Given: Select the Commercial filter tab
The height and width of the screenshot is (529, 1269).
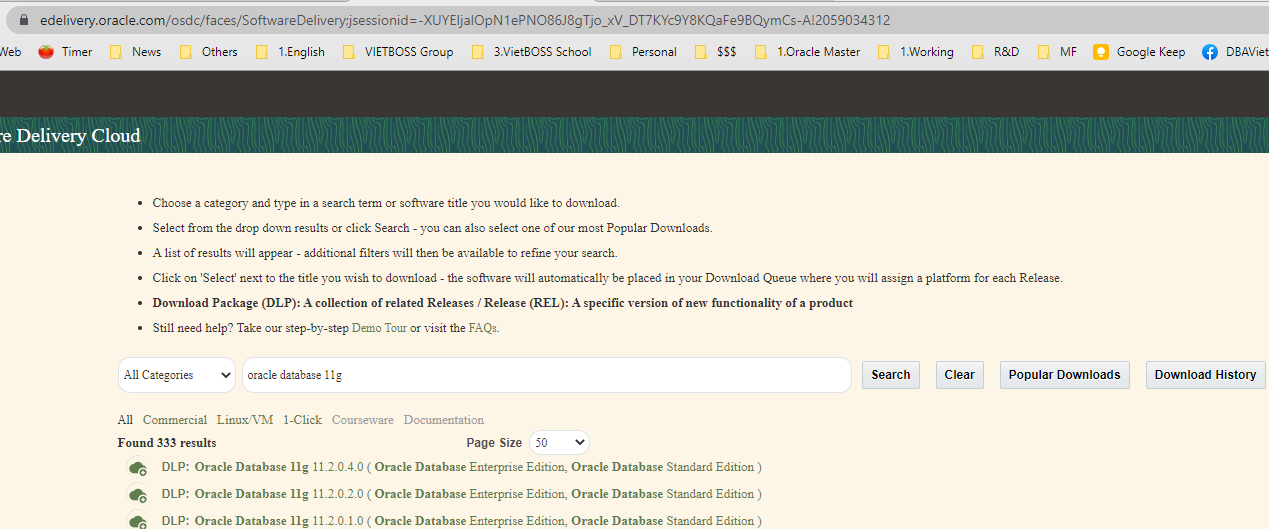Looking at the screenshot, I should pyautogui.click(x=175, y=420).
